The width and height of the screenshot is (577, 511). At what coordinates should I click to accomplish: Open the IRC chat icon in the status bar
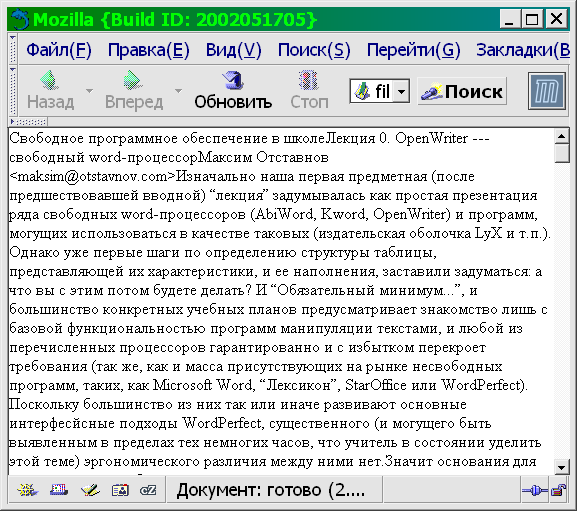(x=148, y=490)
